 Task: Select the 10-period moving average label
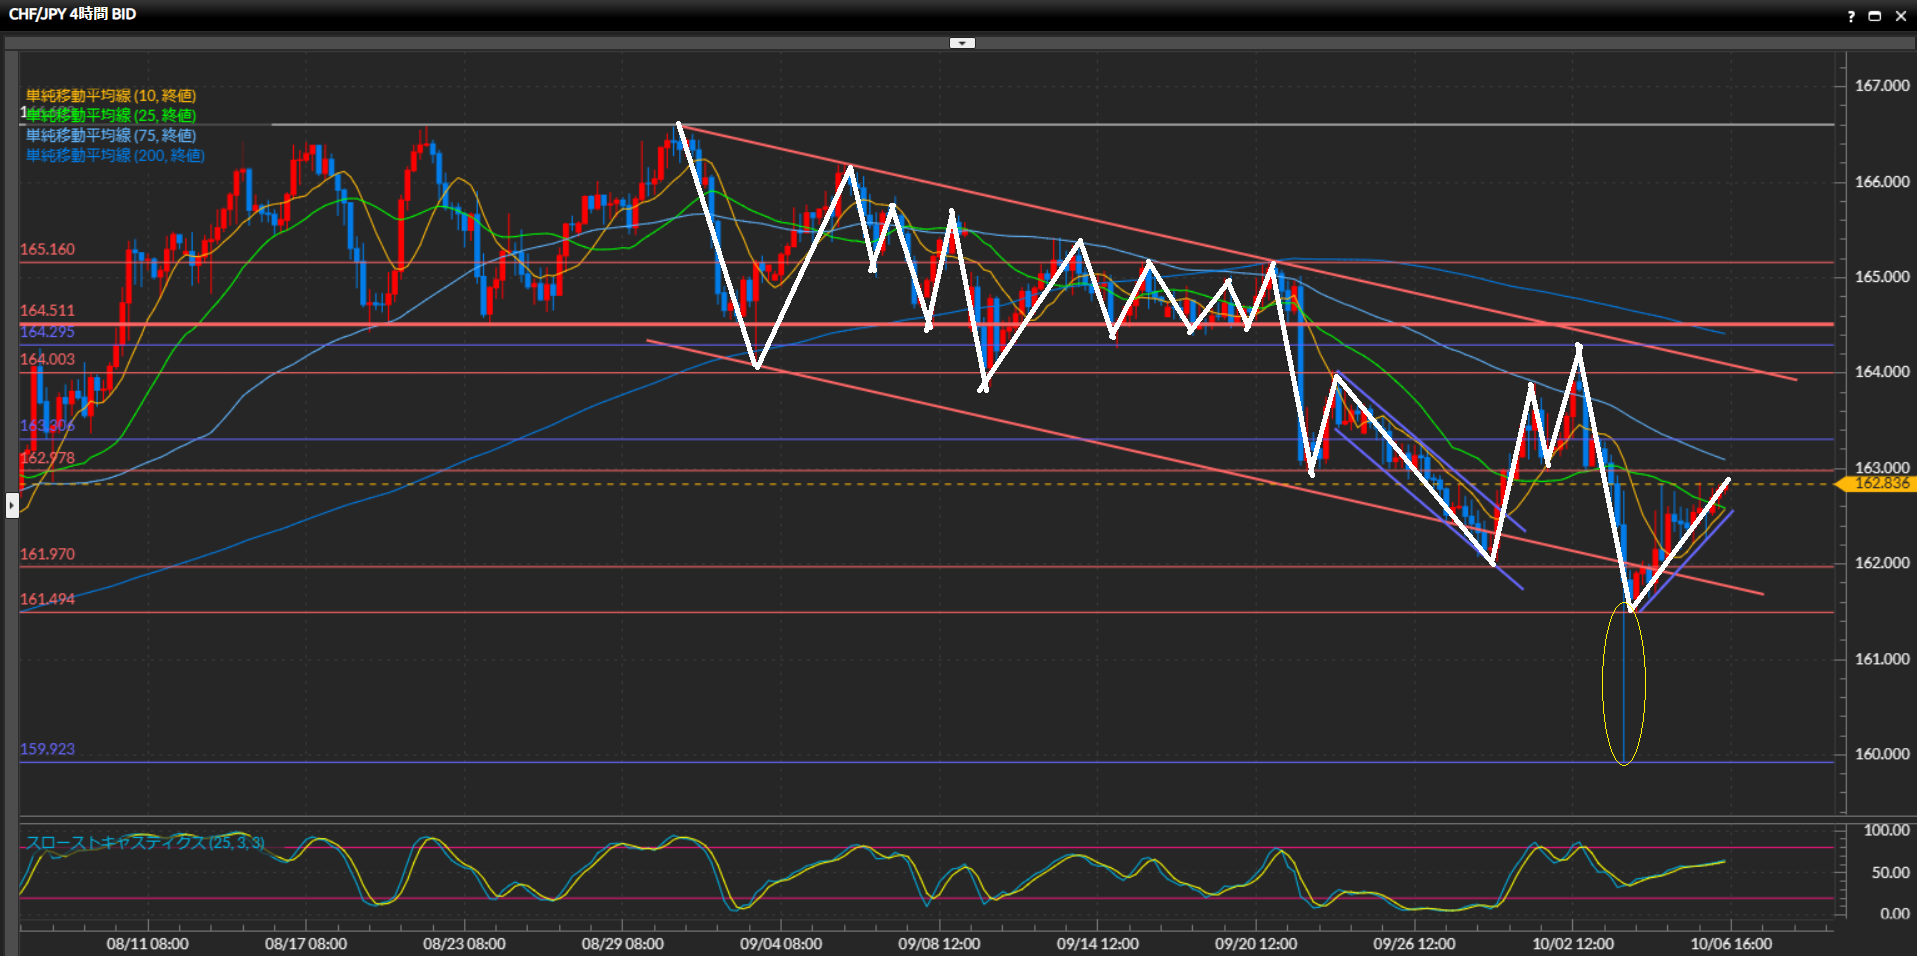pyautogui.click(x=110, y=96)
